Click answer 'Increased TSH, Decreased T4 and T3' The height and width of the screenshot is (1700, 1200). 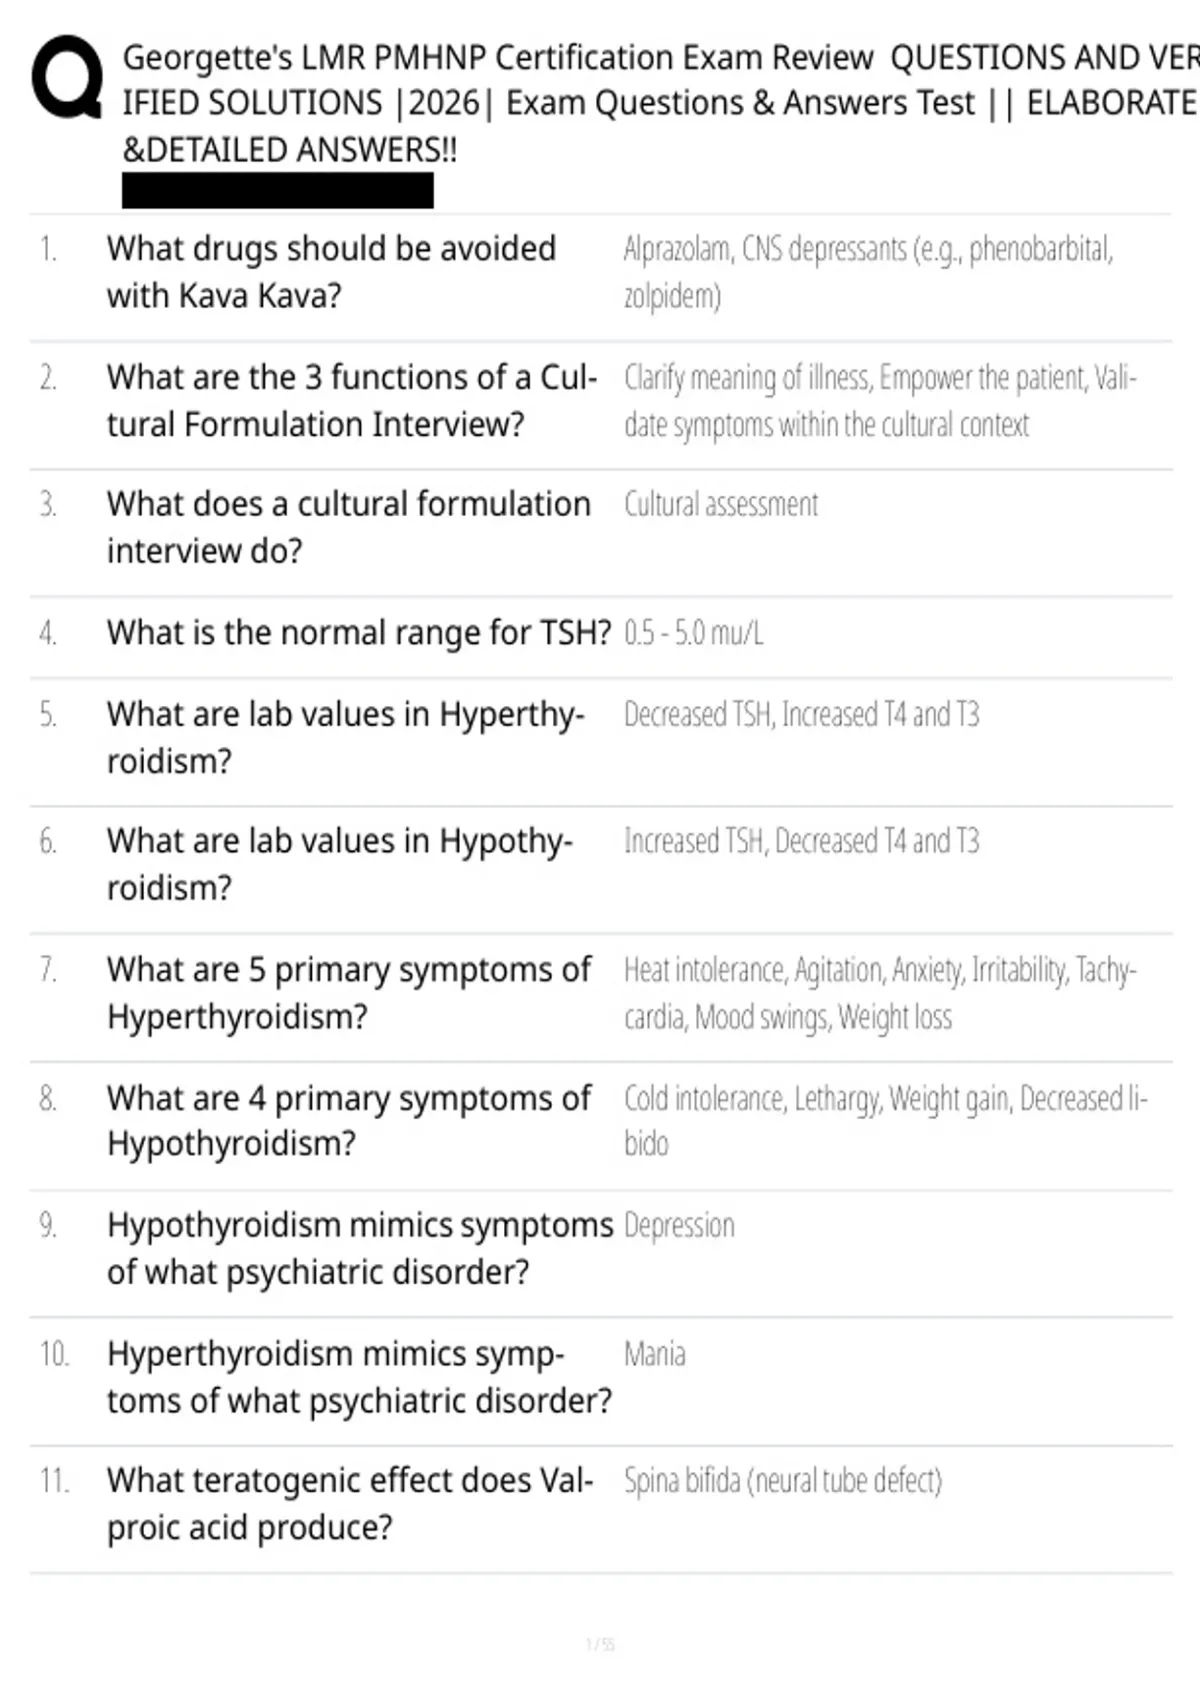tap(802, 841)
